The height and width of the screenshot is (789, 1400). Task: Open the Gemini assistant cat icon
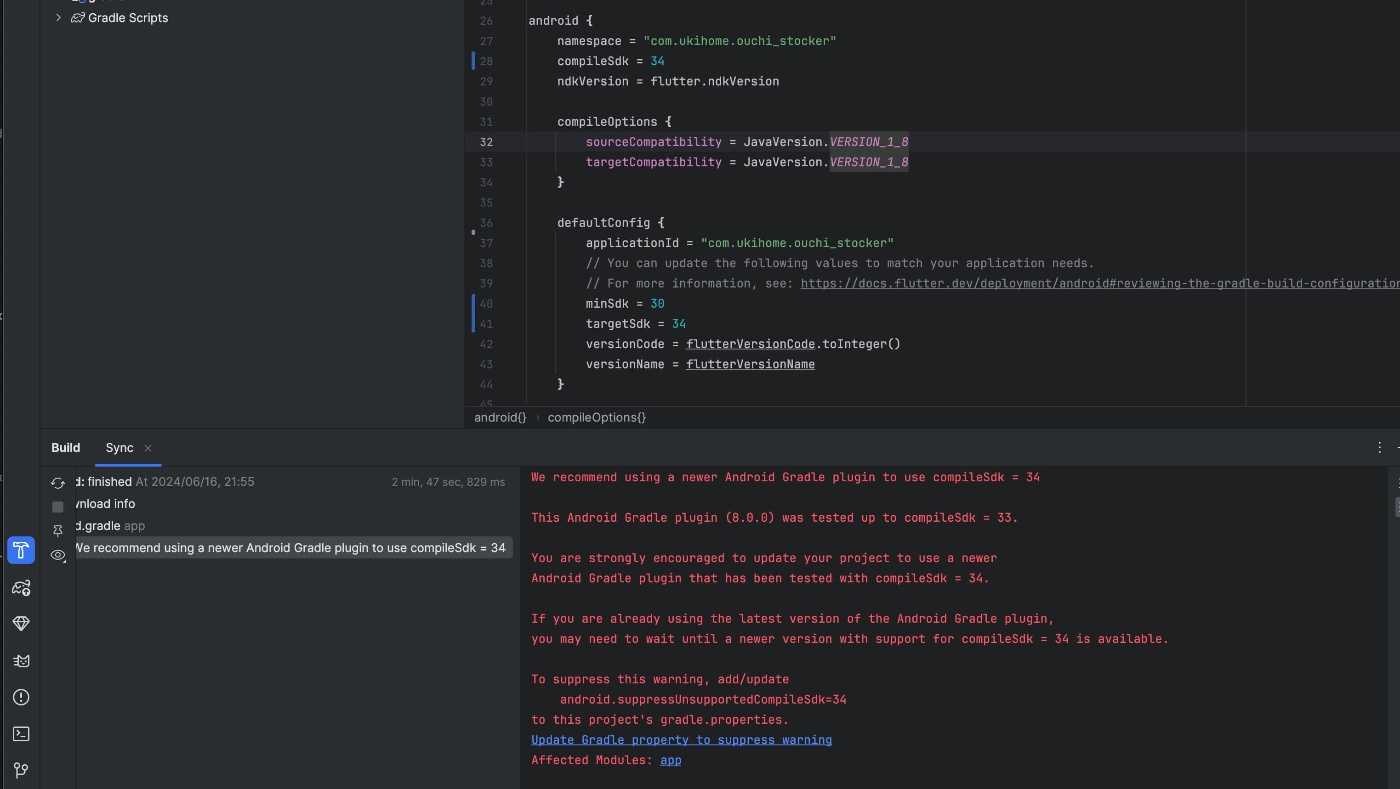click(x=21, y=660)
